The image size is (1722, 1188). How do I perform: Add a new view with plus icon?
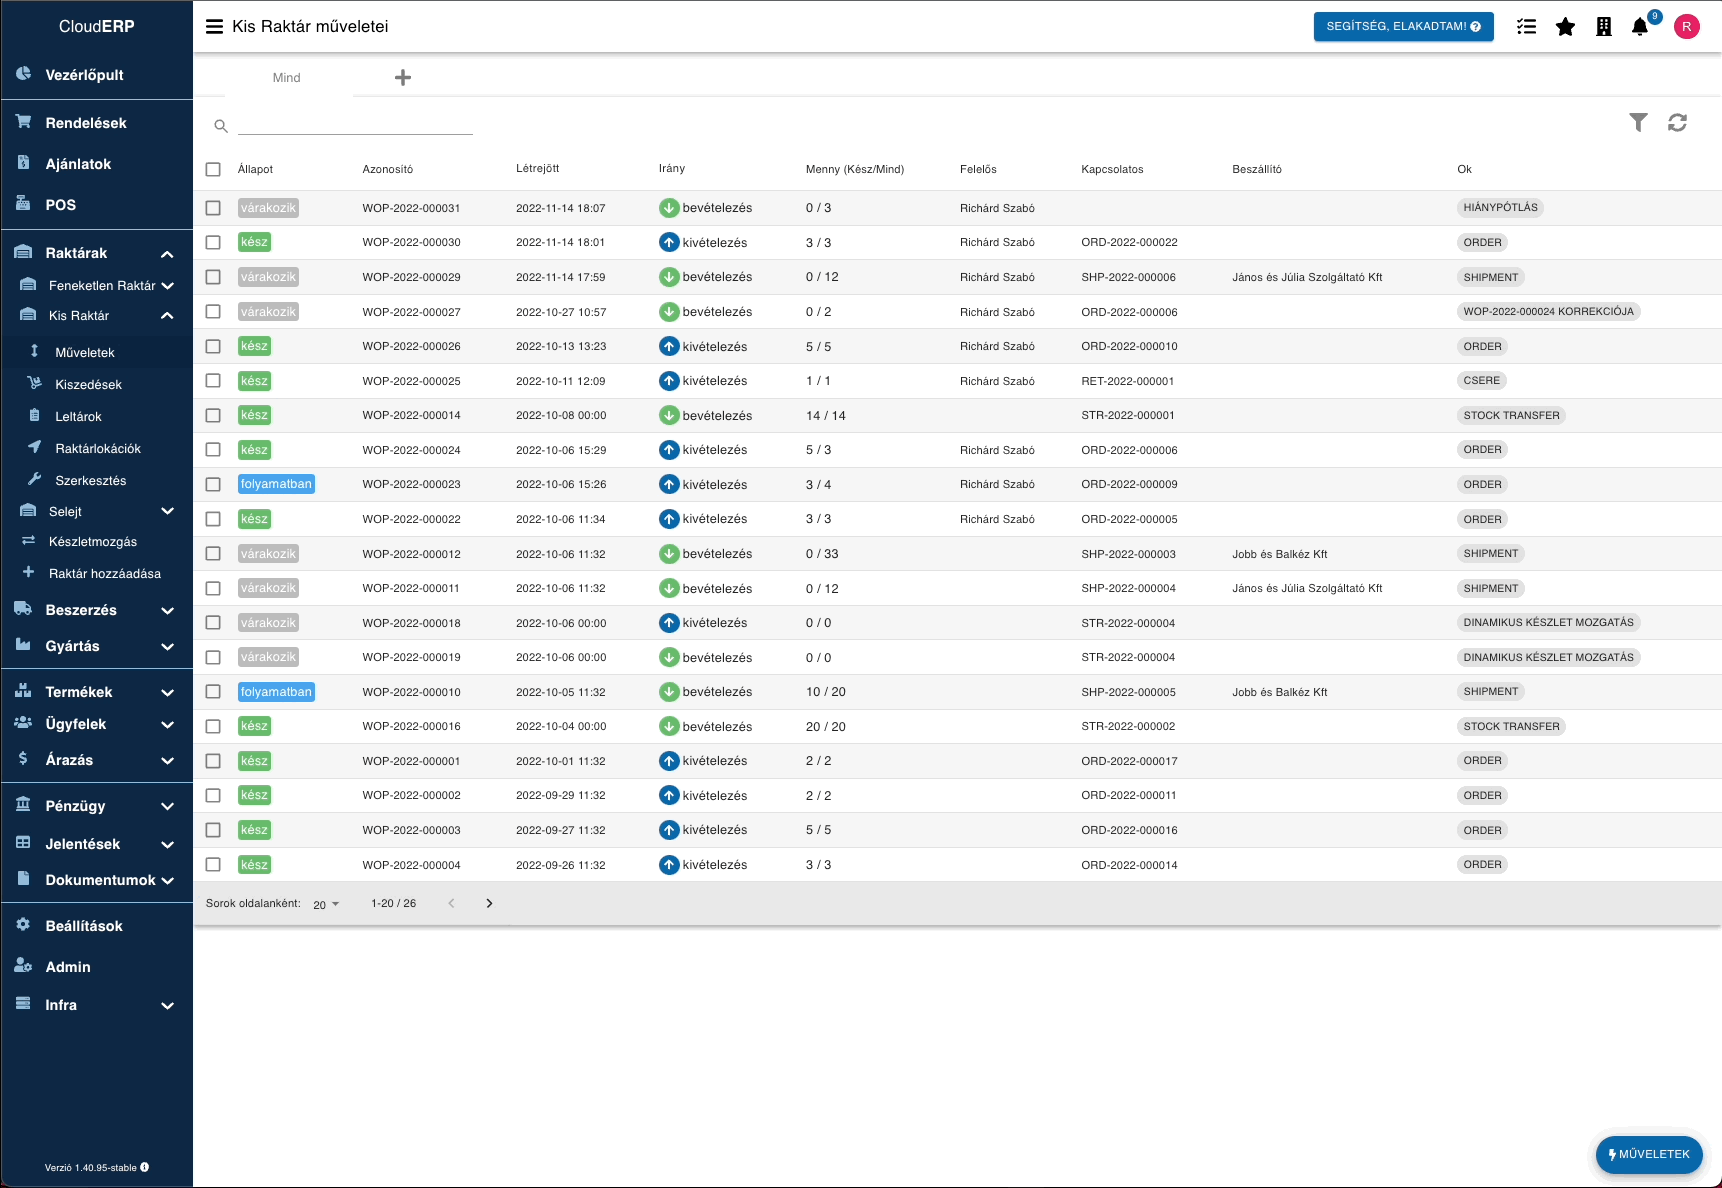click(x=403, y=78)
